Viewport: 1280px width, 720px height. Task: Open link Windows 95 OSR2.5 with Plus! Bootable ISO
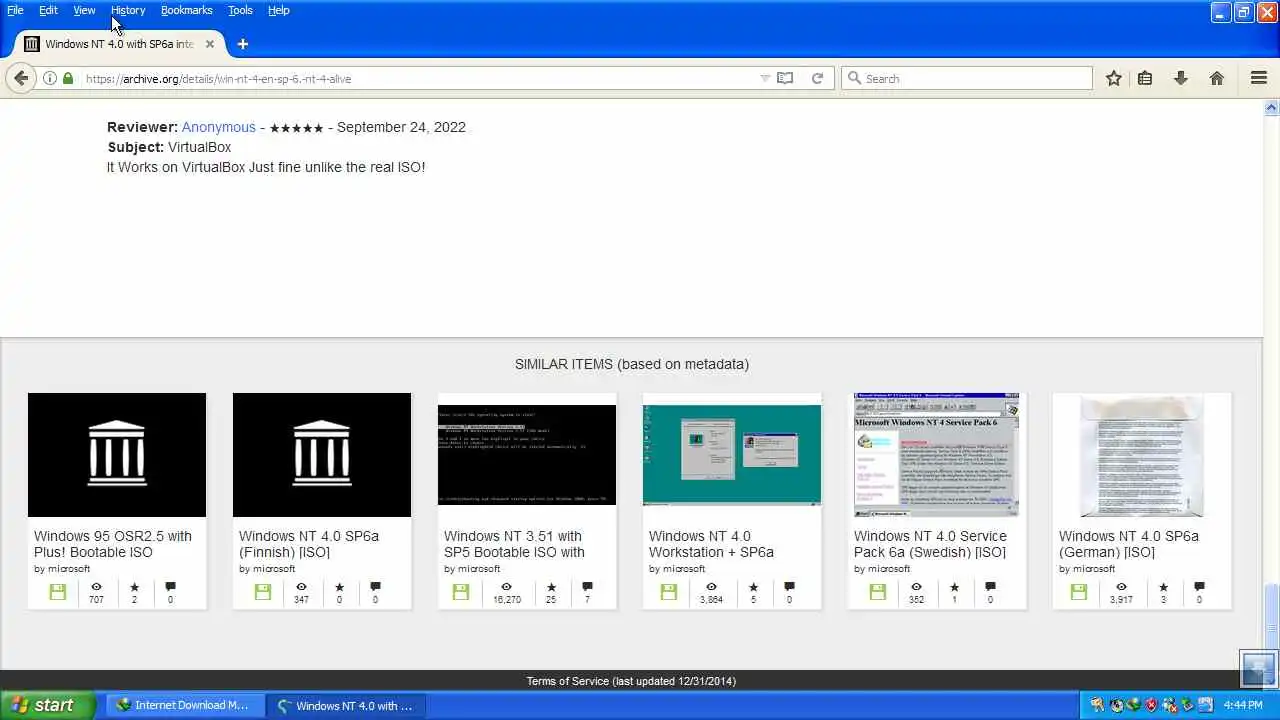coord(113,544)
